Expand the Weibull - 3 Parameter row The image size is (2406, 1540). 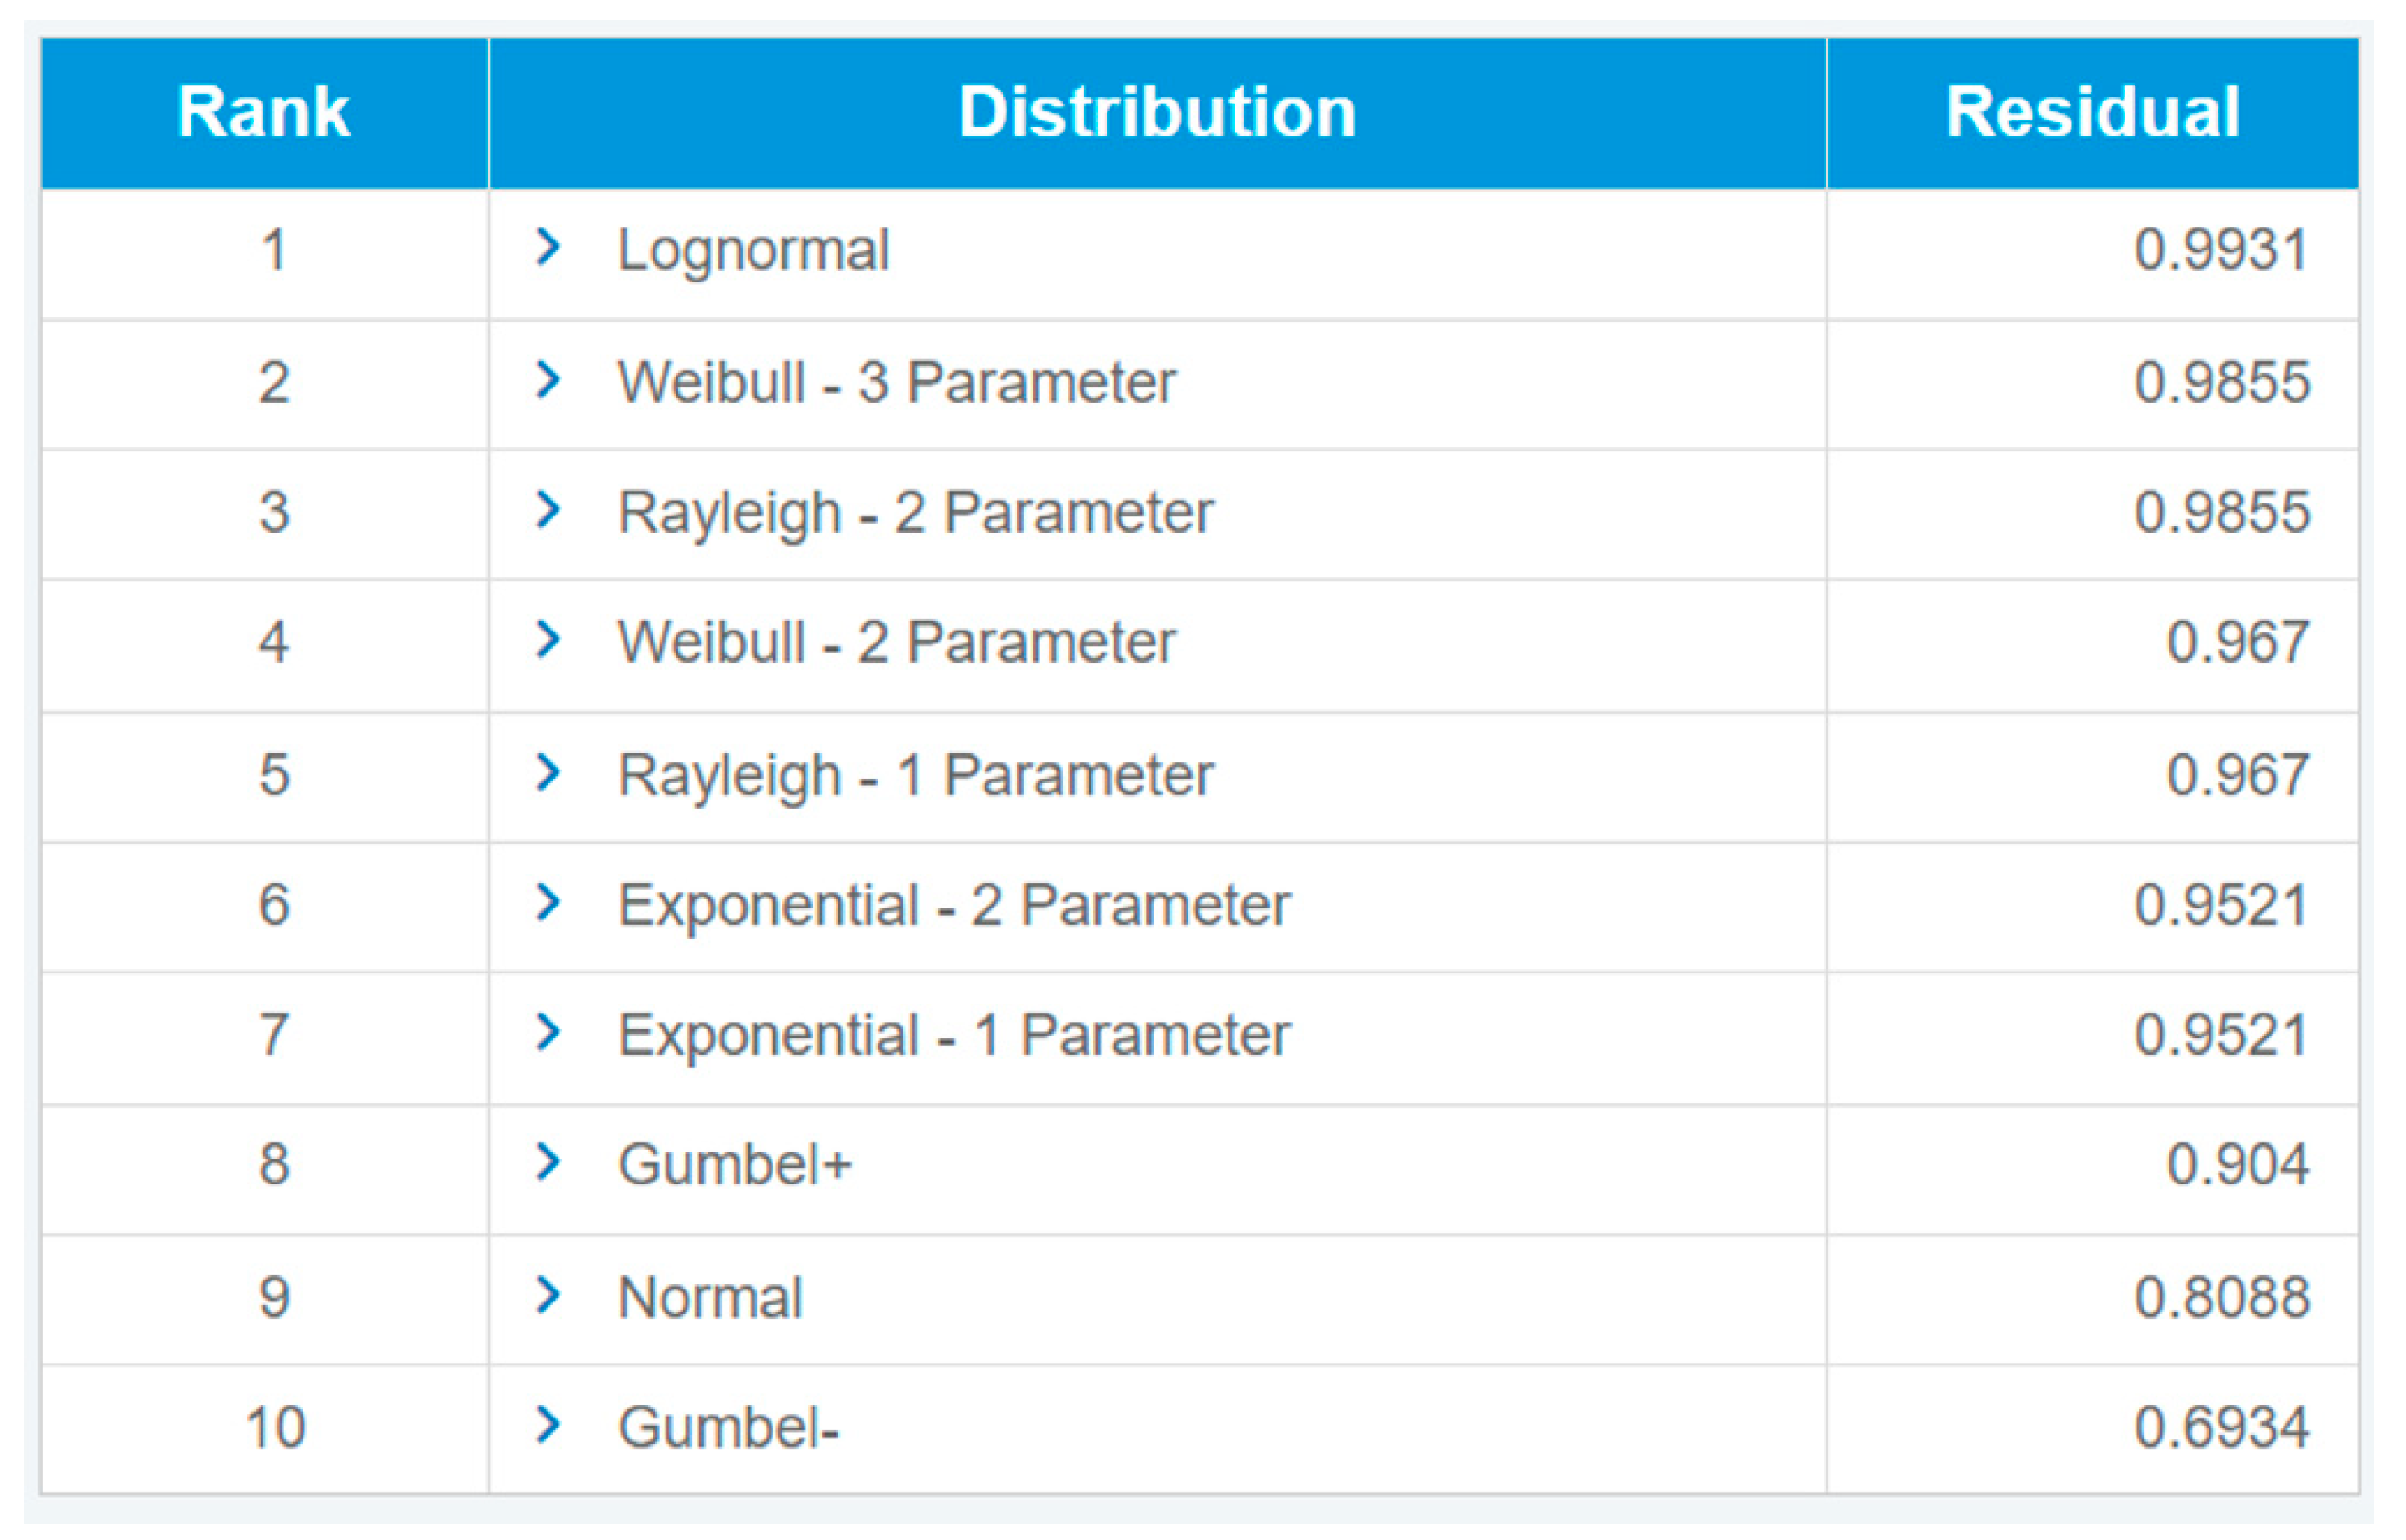coord(548,380)
